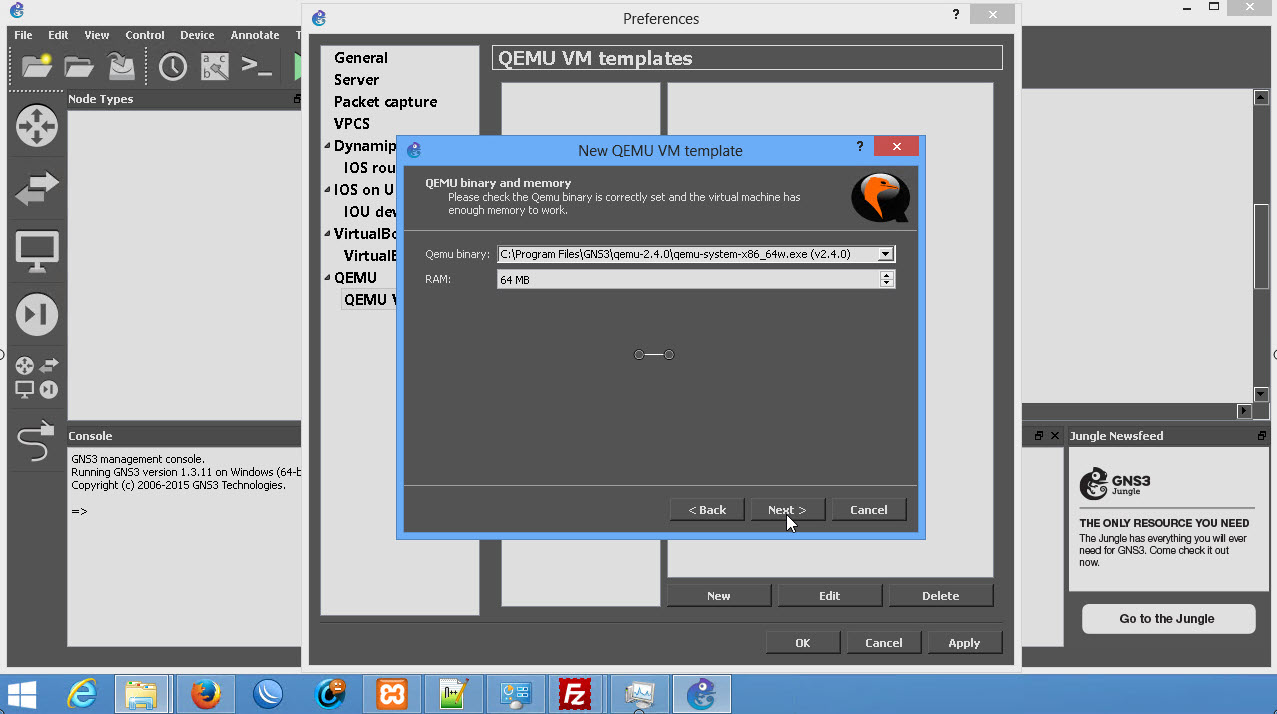Image resolution: width=1277 pixels, height=714 pixels.
Task: Select Server in the preferences tree
Action: pos(357,80)
